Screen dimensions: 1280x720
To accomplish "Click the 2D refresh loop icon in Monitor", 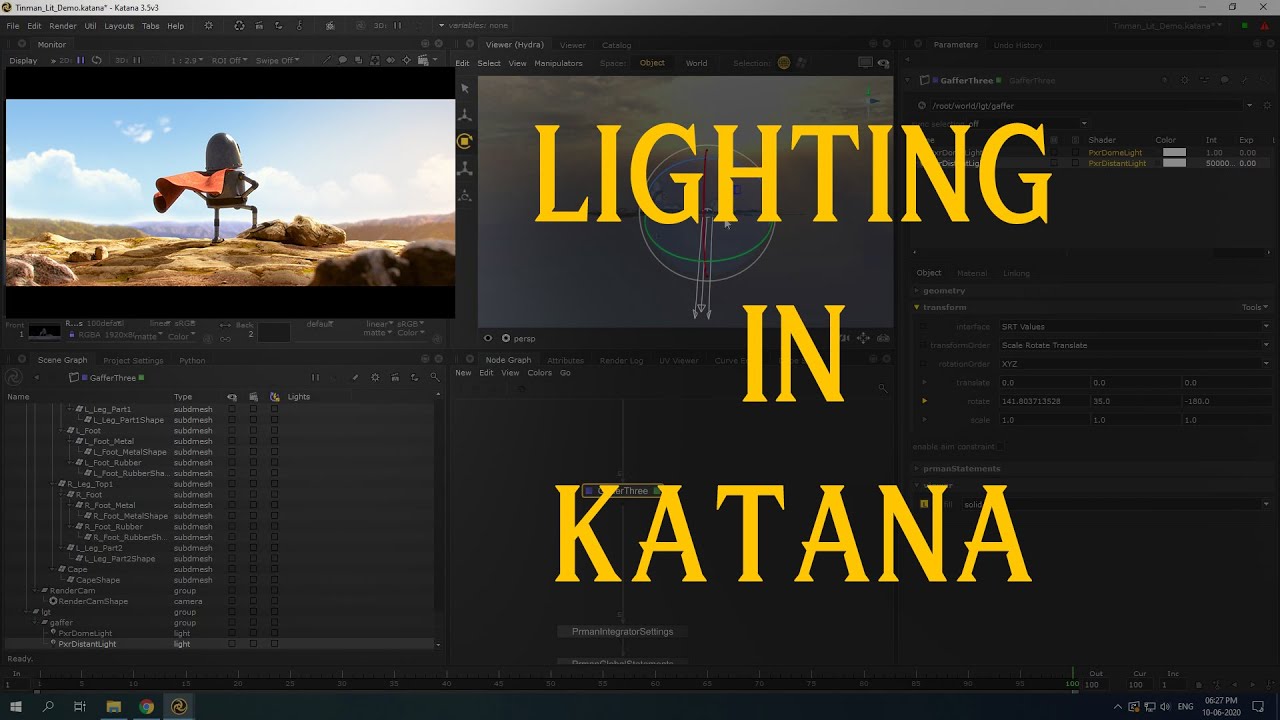I will click(x=96, y=60).
